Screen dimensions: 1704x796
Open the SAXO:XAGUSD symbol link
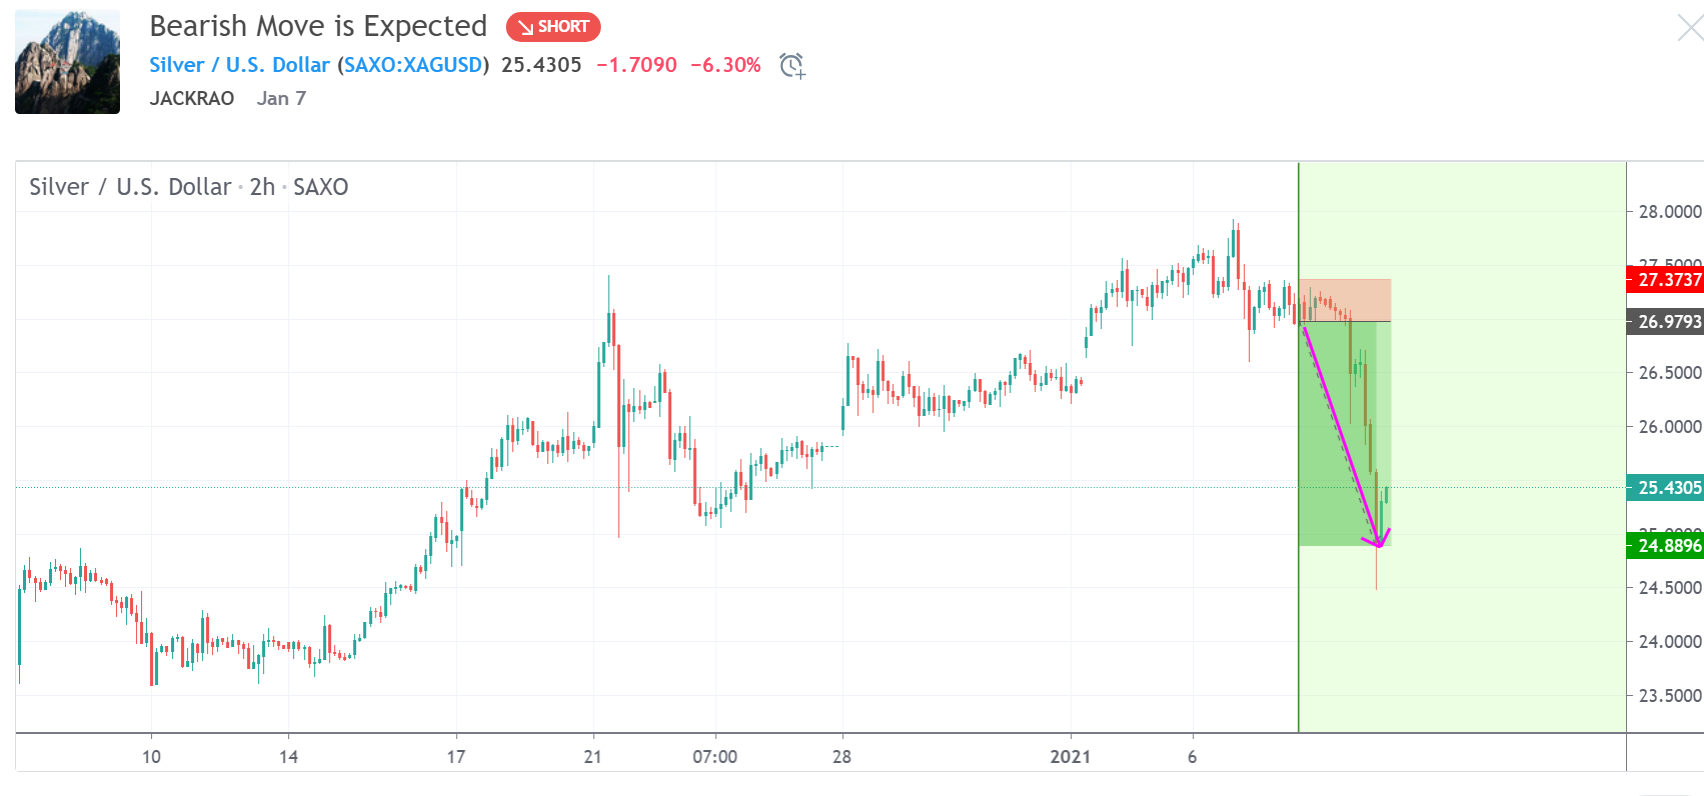[413, 65]
